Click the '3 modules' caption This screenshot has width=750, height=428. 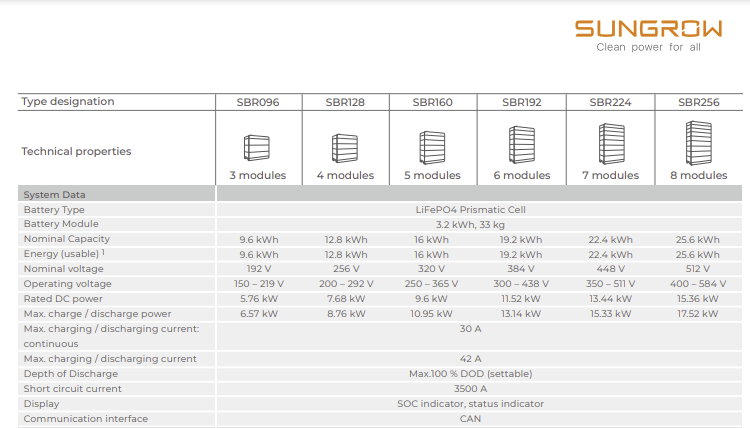[x=257, y=176]
